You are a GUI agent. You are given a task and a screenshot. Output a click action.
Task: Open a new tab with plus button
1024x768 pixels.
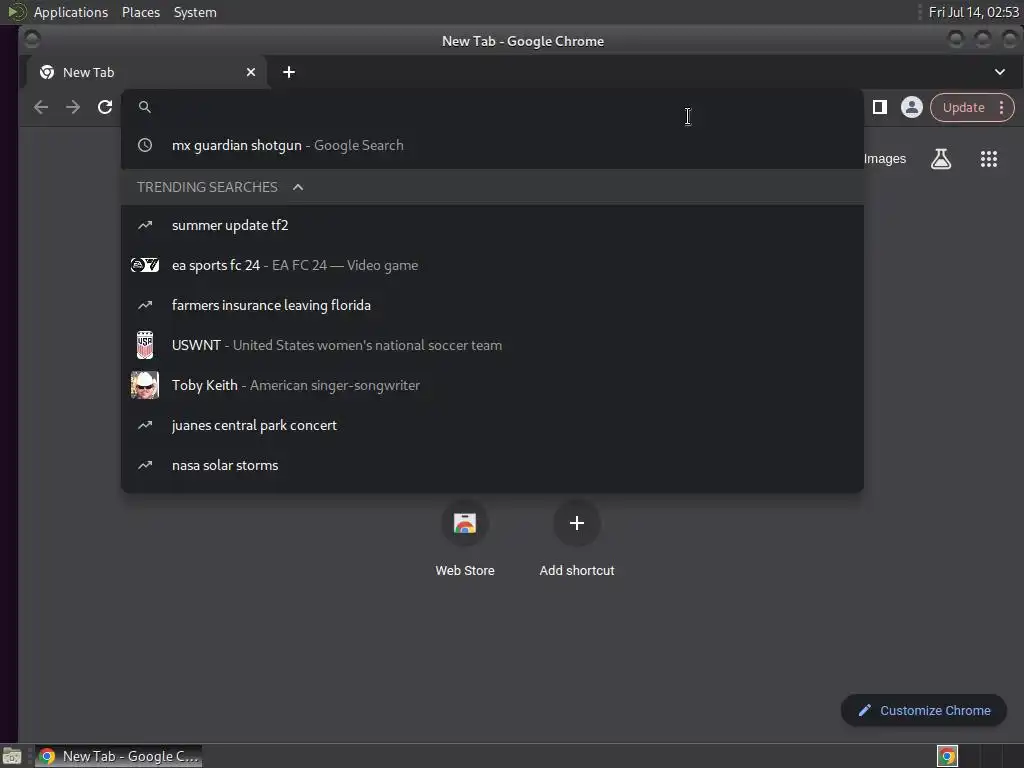pyautogui.click(x=289, y=72)
